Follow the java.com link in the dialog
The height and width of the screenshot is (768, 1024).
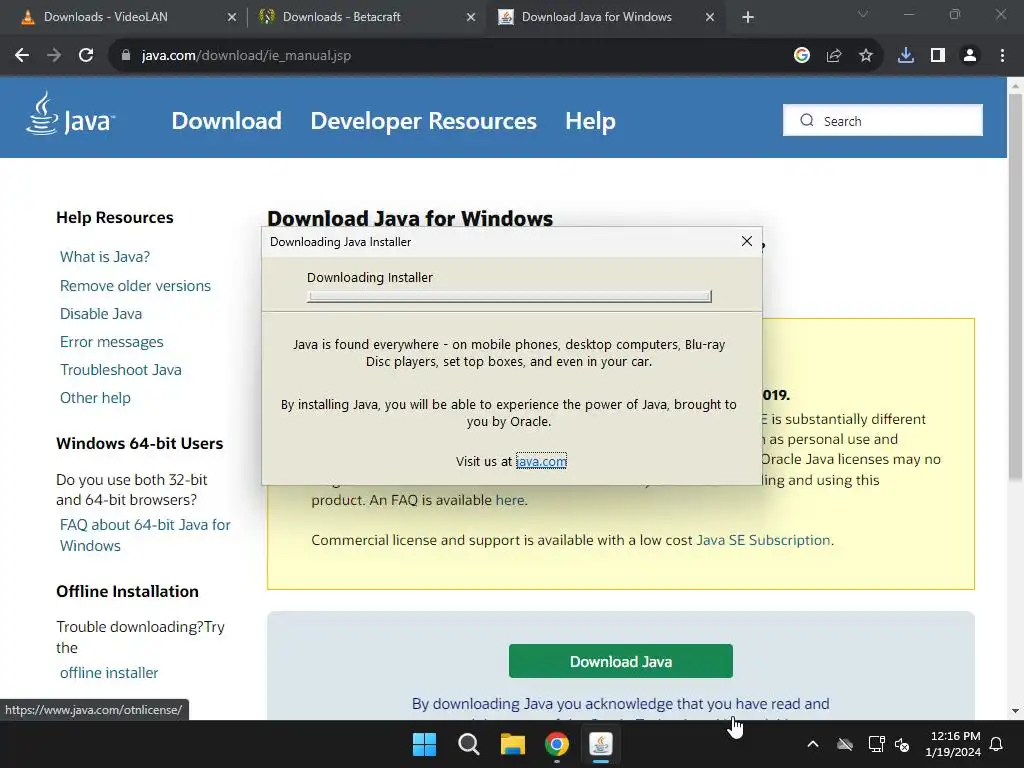541,461
